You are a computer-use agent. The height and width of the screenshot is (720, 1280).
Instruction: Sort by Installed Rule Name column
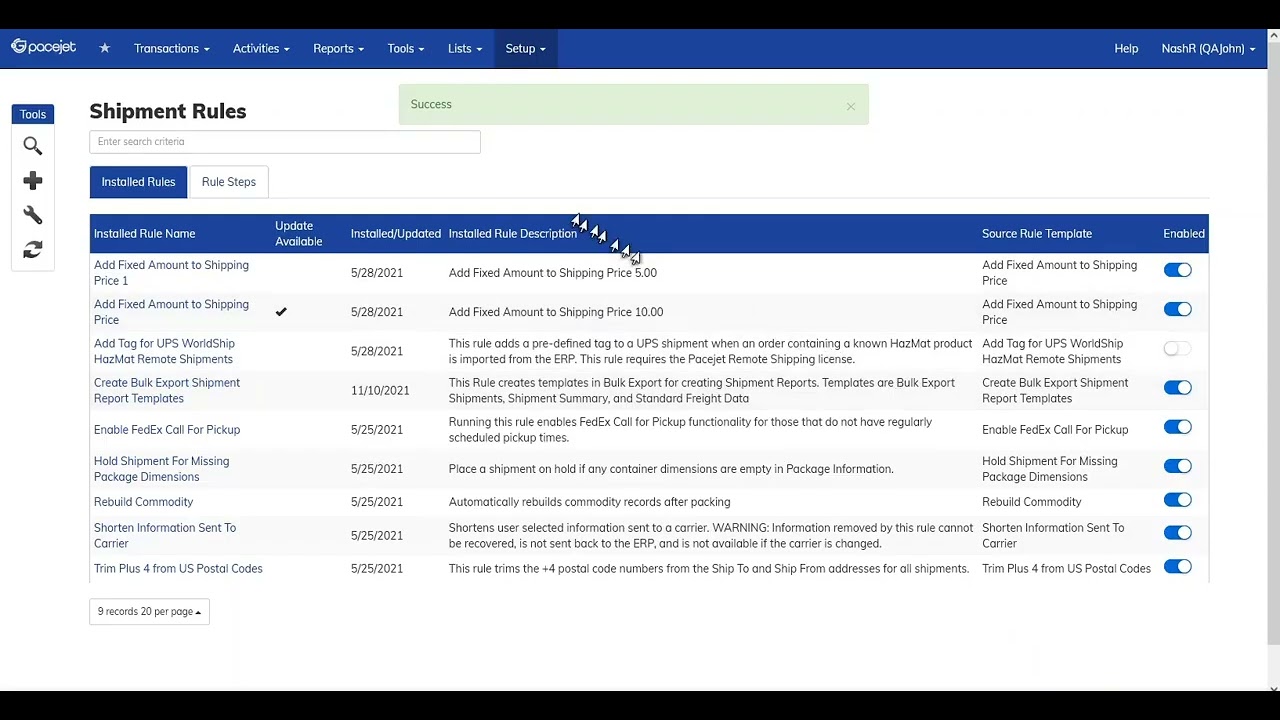[145, 234]
